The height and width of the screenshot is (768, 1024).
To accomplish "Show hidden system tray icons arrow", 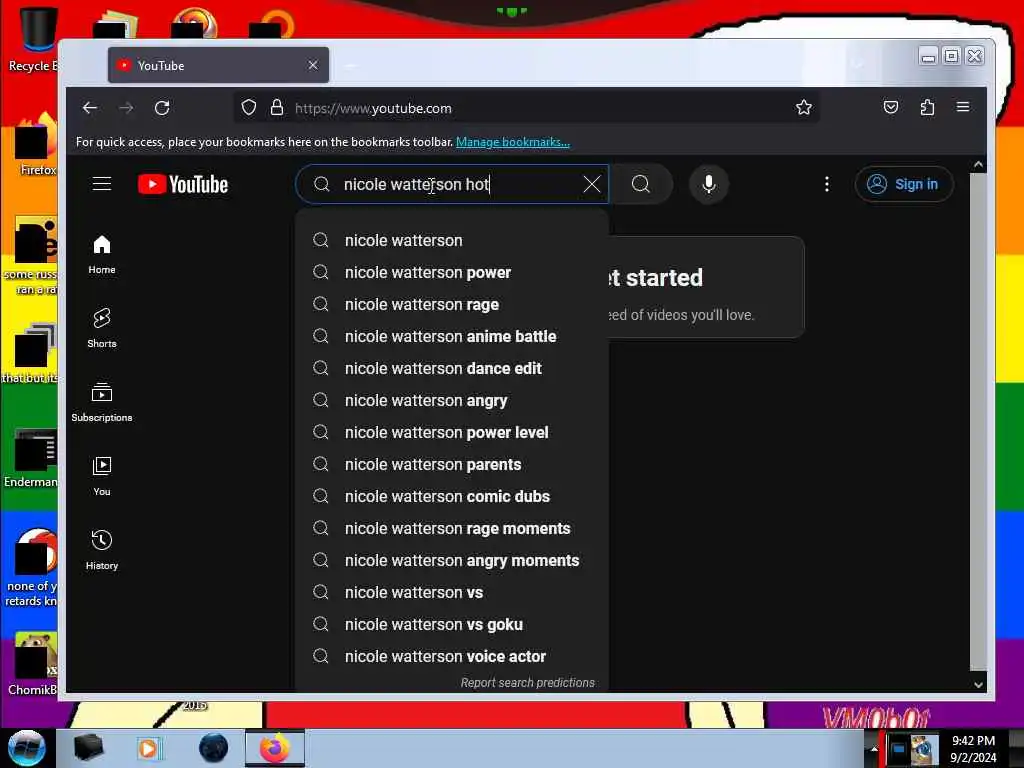I will (x=874, y=748).
